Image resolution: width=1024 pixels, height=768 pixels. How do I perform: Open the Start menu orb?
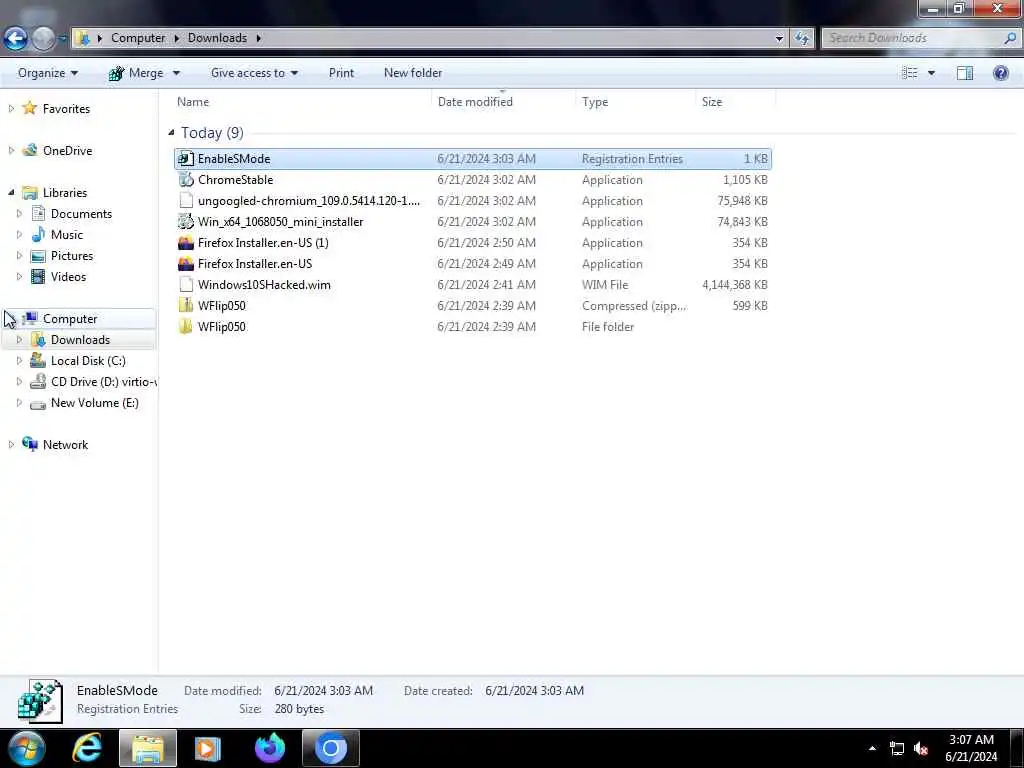[x=26, y=748]
